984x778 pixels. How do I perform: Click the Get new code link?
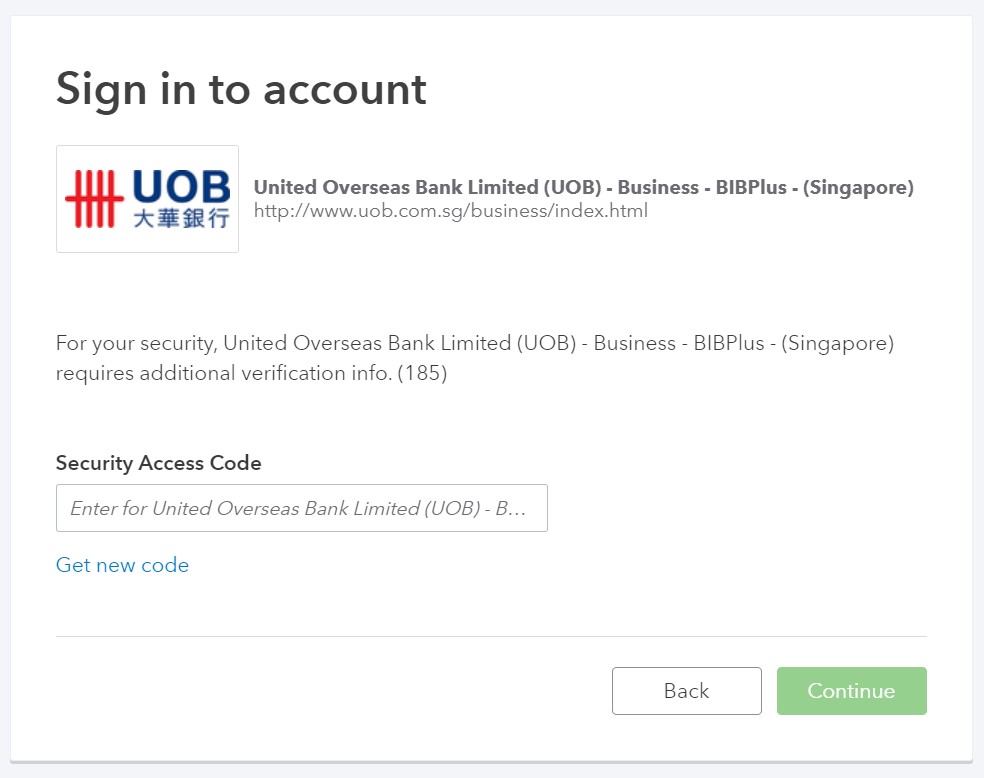pyautogui.click(x=122, y=565)
